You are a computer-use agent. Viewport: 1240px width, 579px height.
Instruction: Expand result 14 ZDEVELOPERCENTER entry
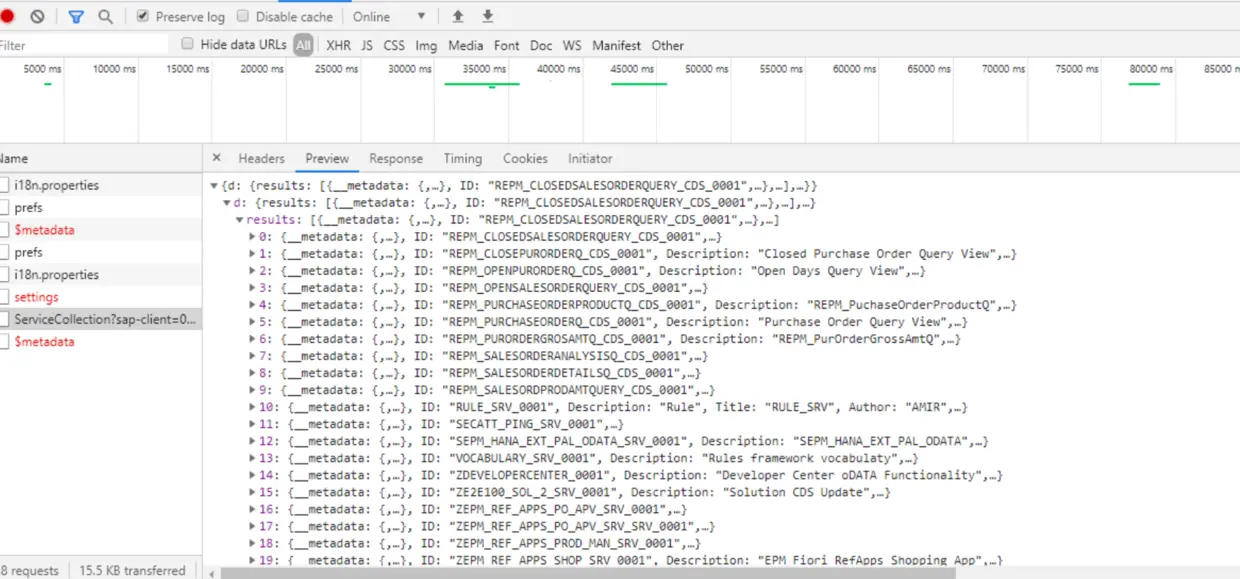pyautogui.click(x=252, y=475)
